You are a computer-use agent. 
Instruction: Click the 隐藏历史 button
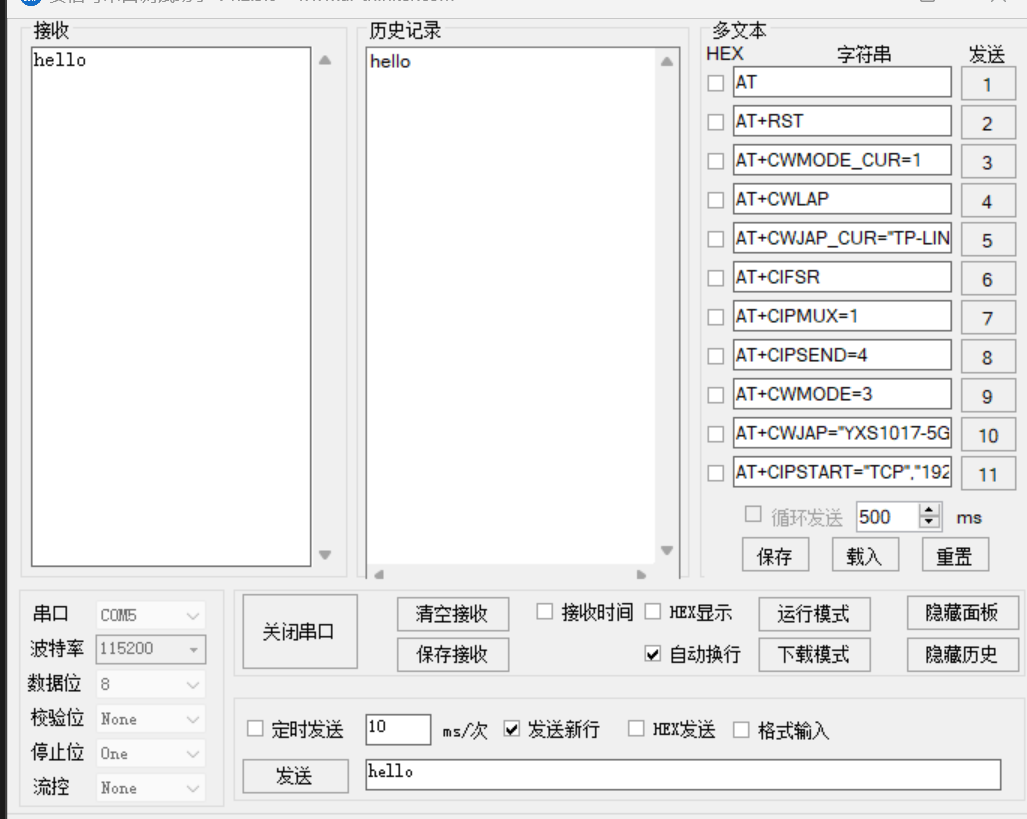[x=963, y=654]
